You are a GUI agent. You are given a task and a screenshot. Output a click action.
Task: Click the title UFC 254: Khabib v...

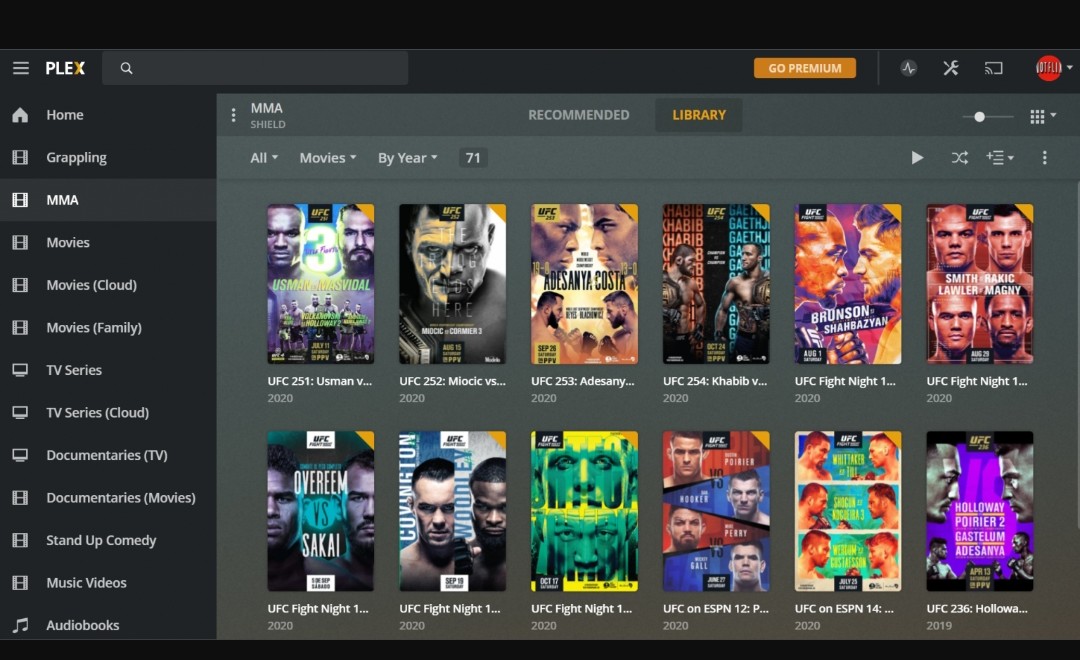pos(715,381)
